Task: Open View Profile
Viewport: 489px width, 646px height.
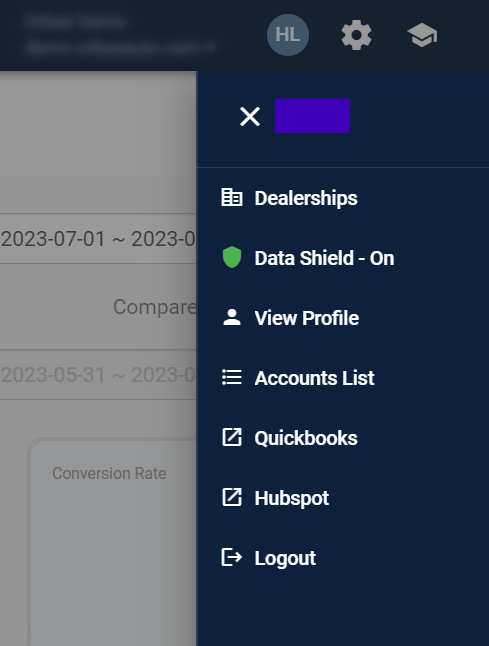Action: tap(307, 318)
